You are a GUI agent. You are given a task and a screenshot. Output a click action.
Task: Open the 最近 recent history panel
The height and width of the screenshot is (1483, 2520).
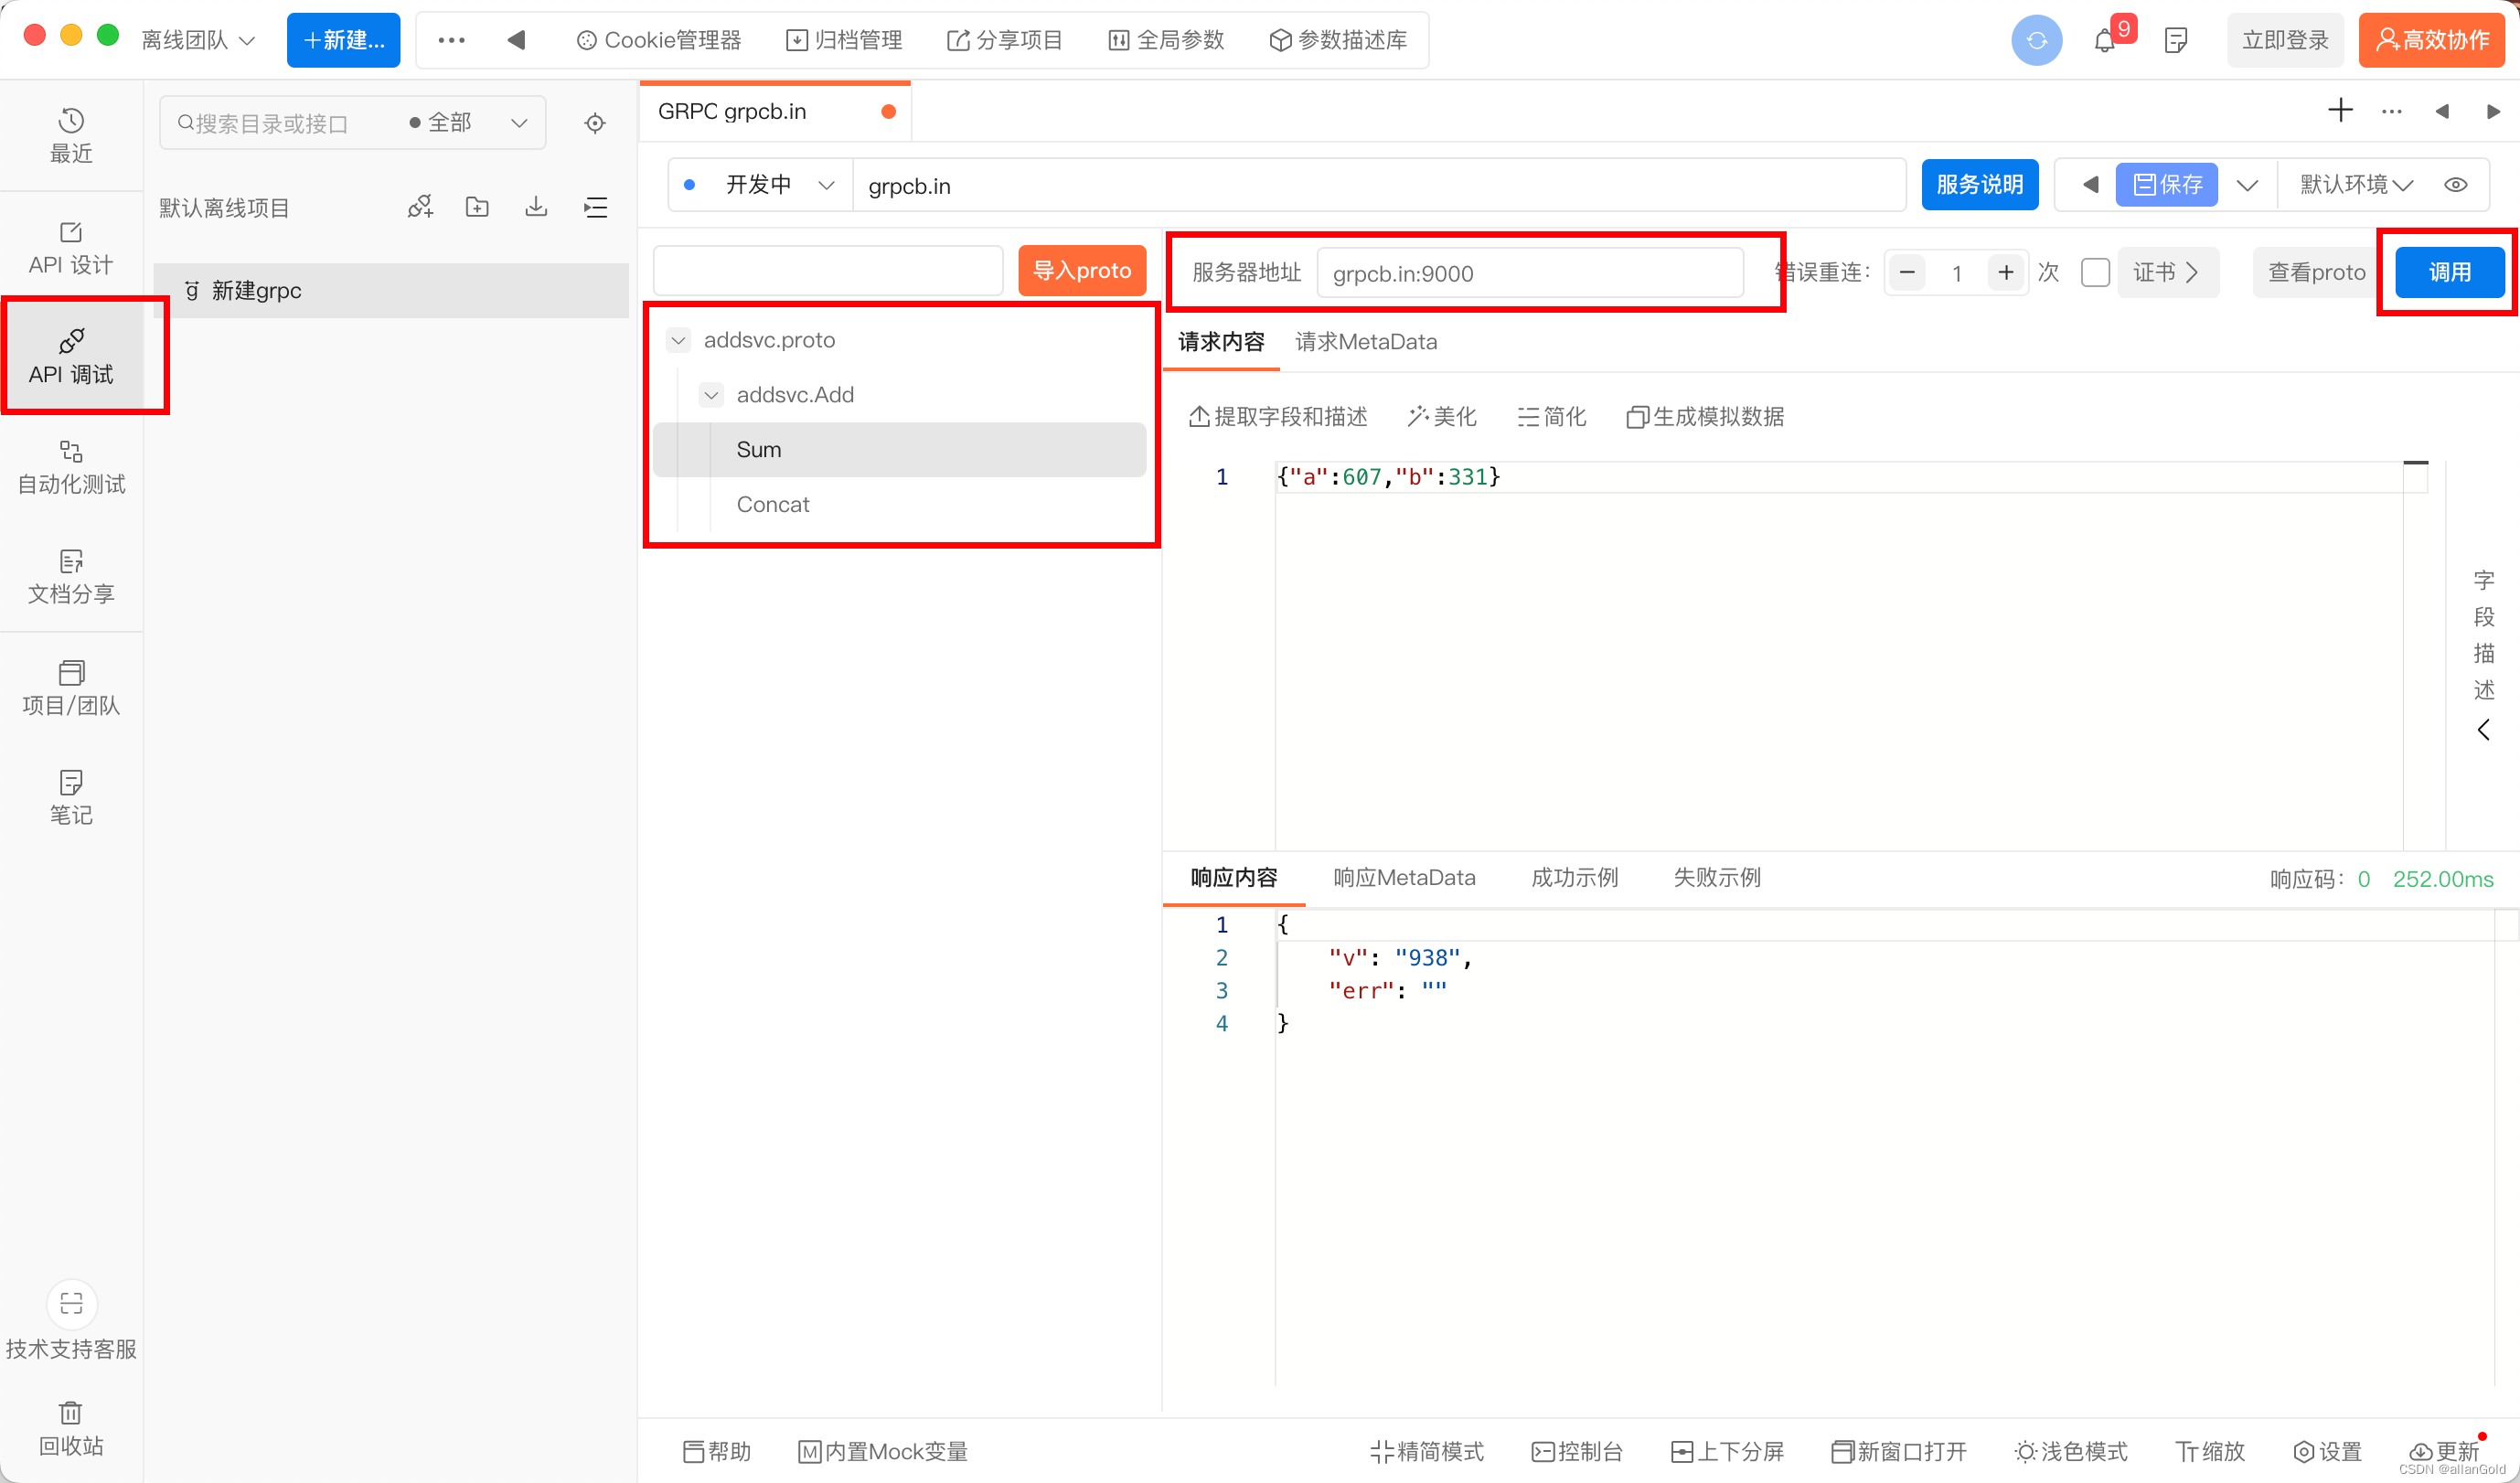[71, 136]
